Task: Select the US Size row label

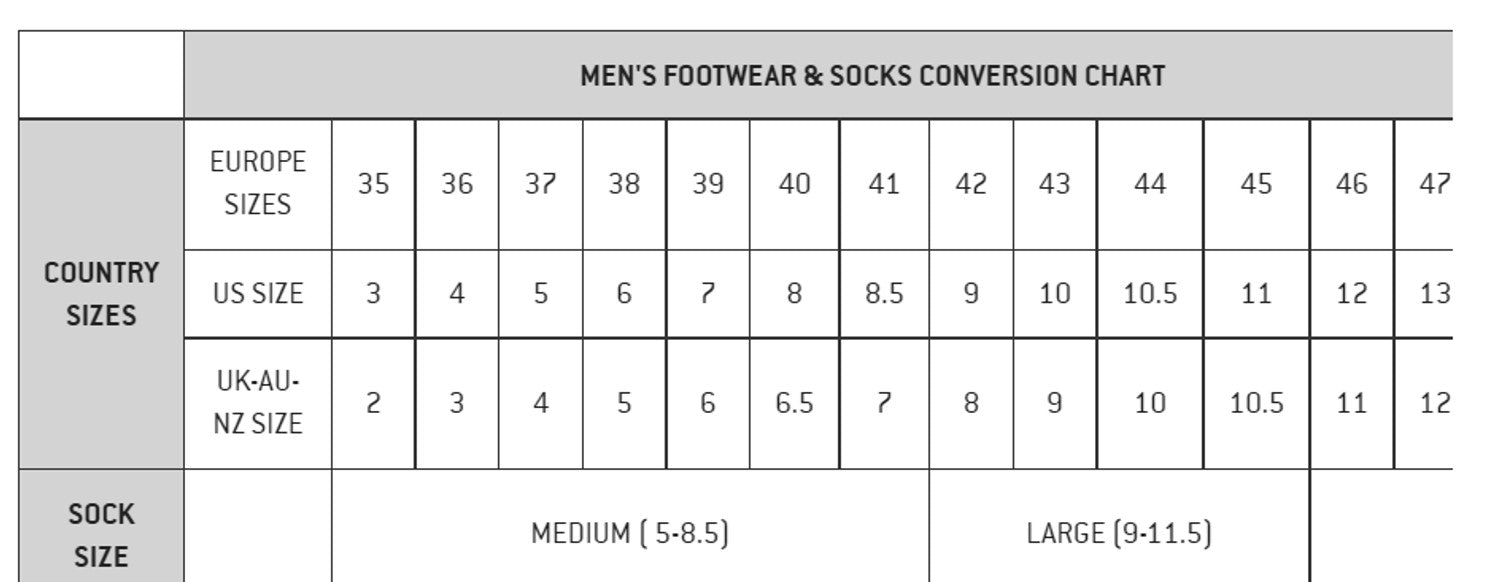Action: pyautogui.click(x=257, y=294)
